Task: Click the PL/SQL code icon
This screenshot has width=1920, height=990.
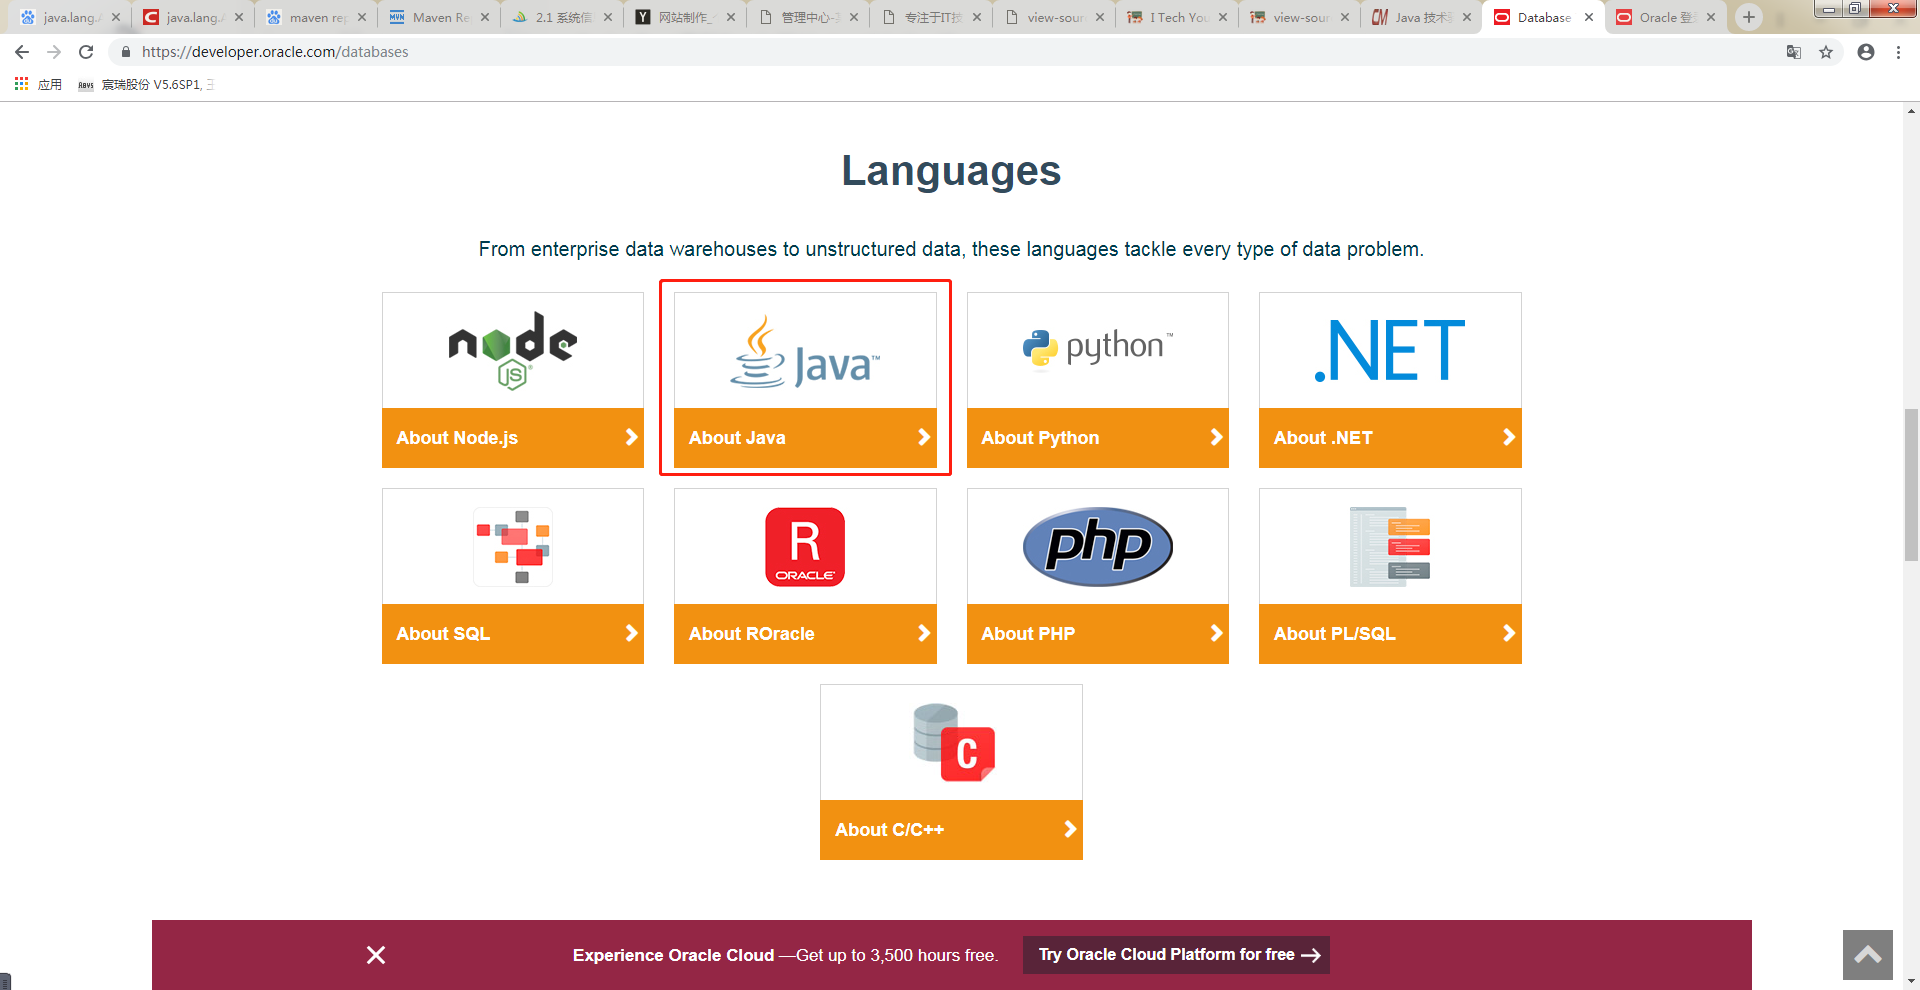Action: point(1390,546)
